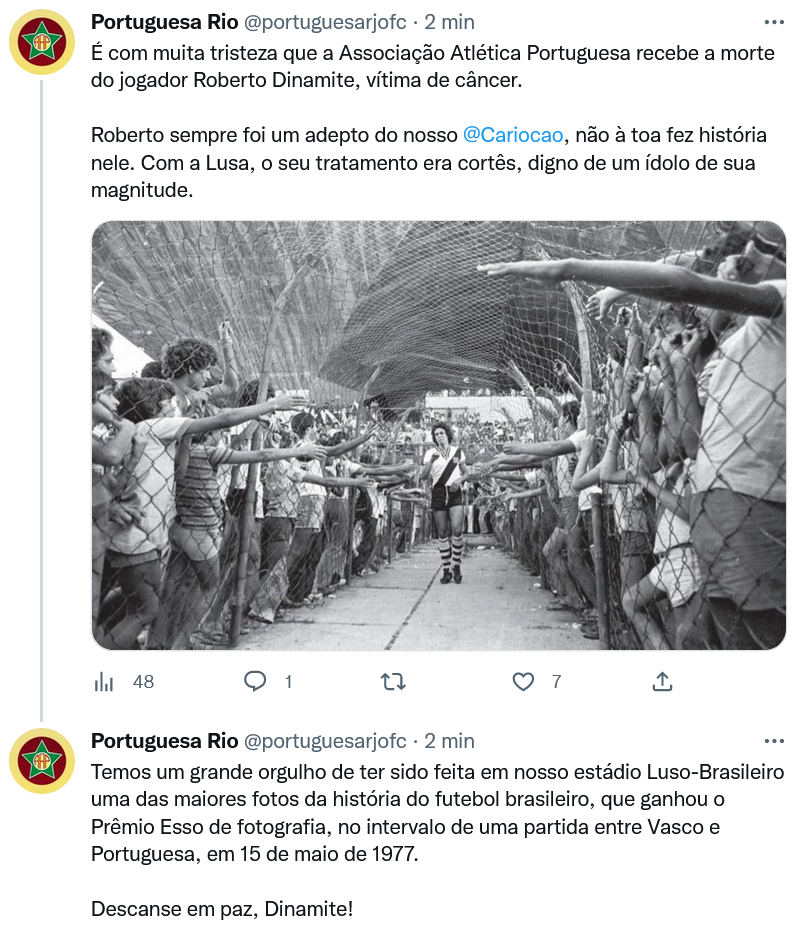The width and height of the screenshot is (803, 931).
Task: Share the first tweet via share icon
Action: coord(662,682)
